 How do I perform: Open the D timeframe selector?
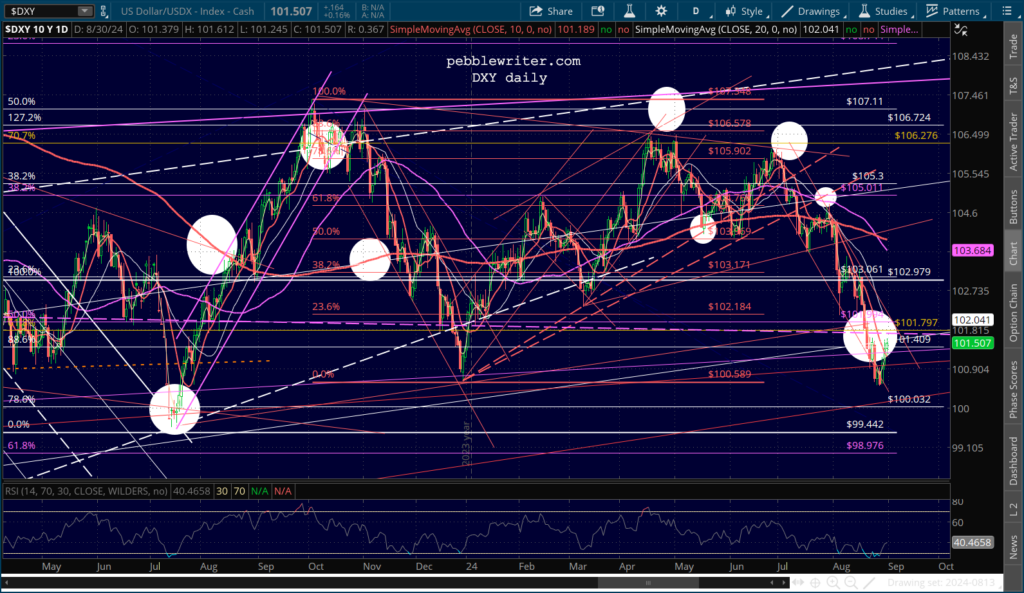tap(696, 11)
